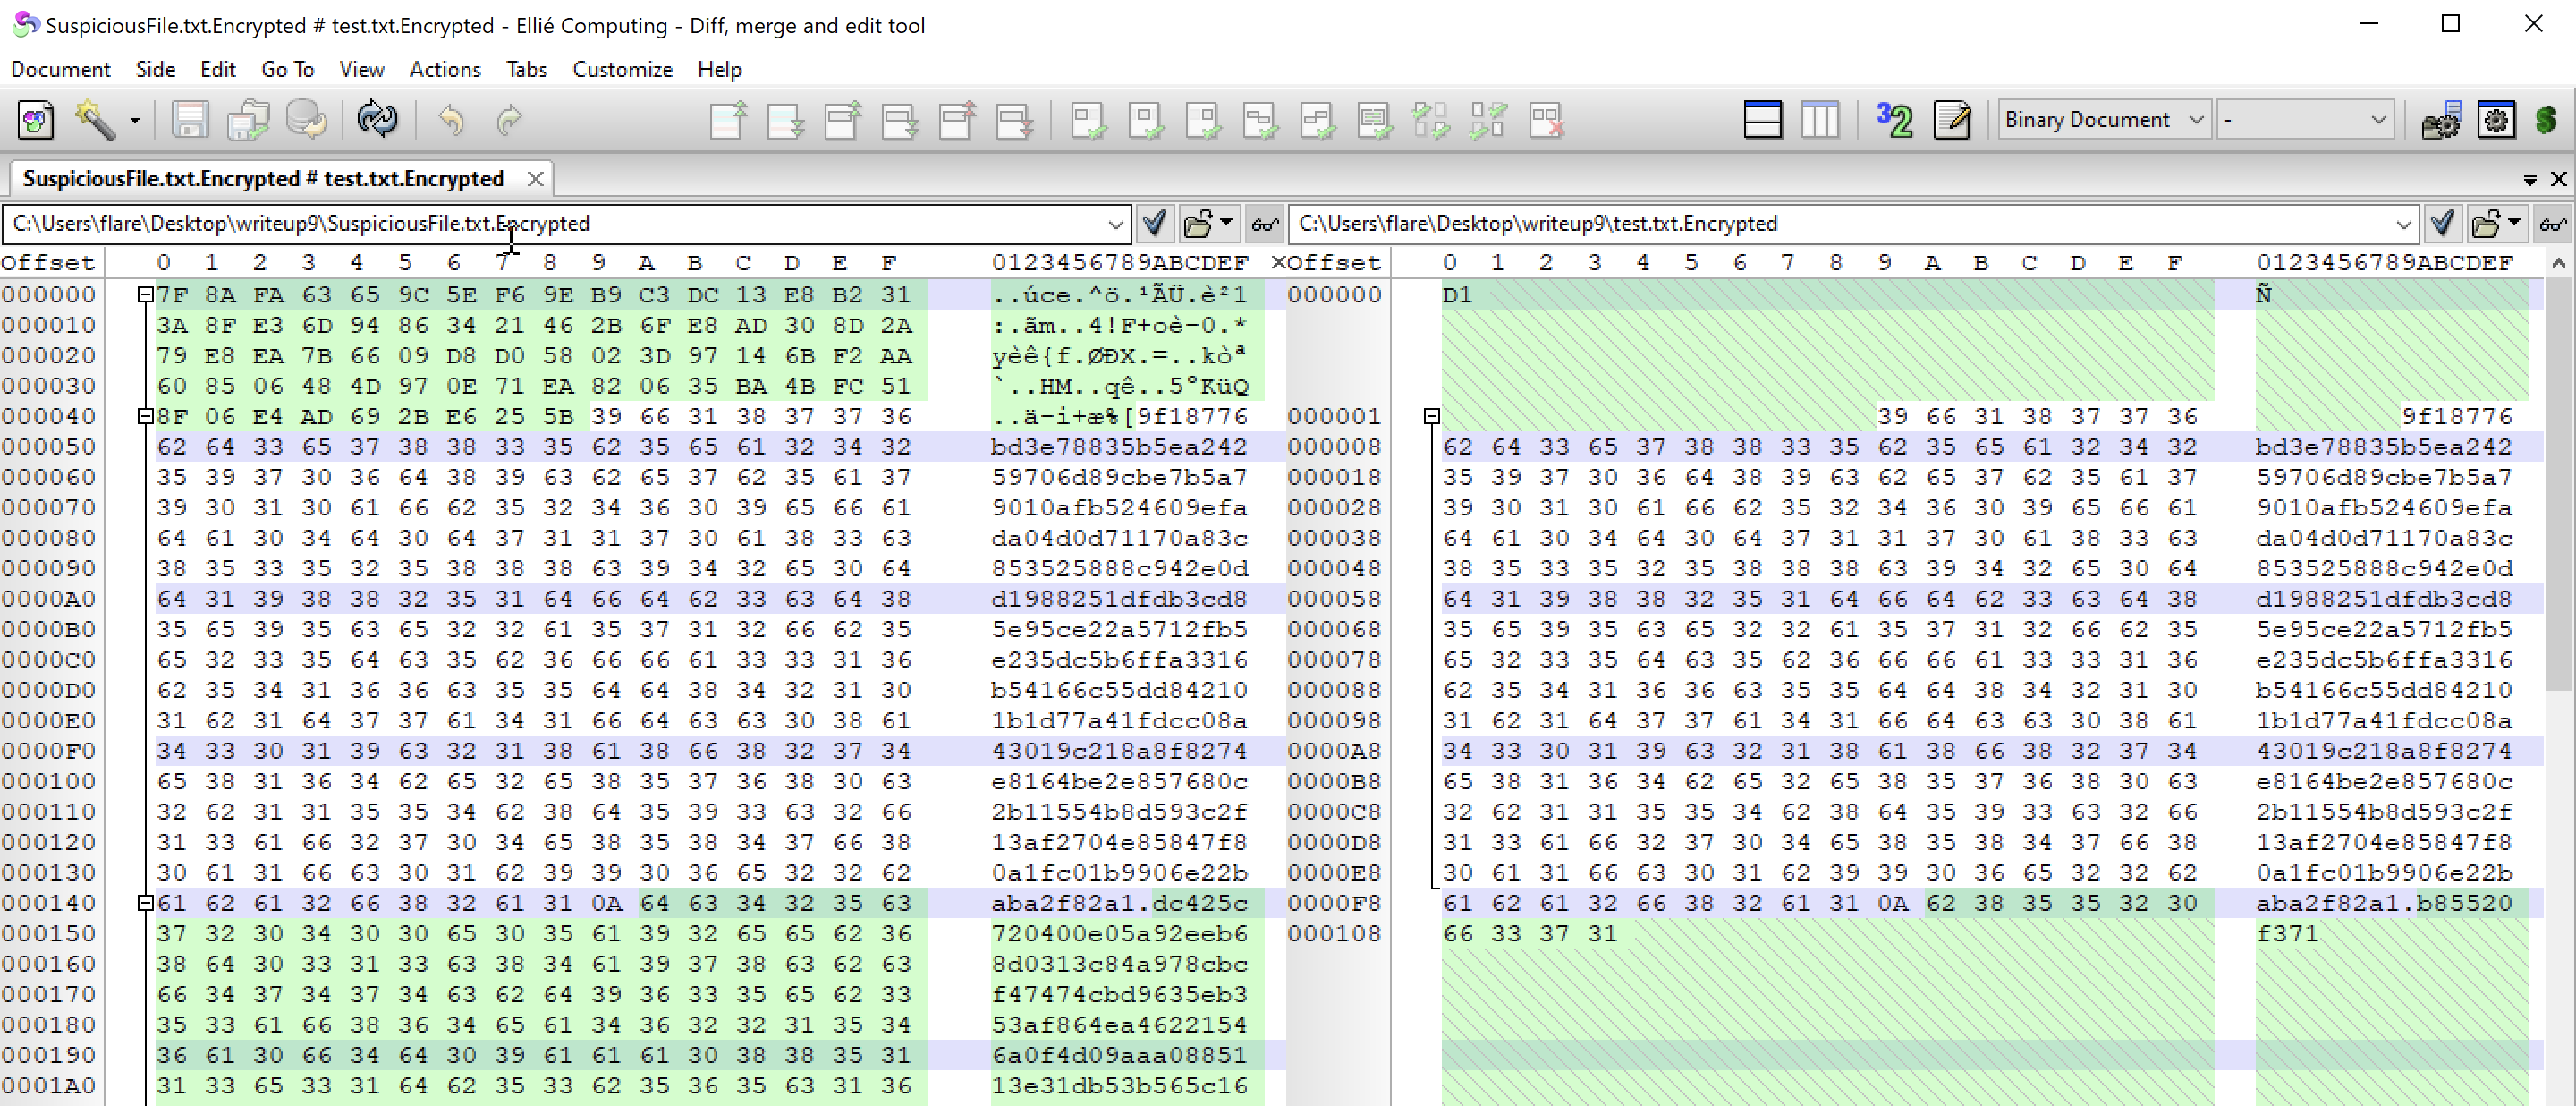This screenshot has width=2576, height=1106.
Task: Expand the left file path history dropdown
Action: [x=1115, y=224]
